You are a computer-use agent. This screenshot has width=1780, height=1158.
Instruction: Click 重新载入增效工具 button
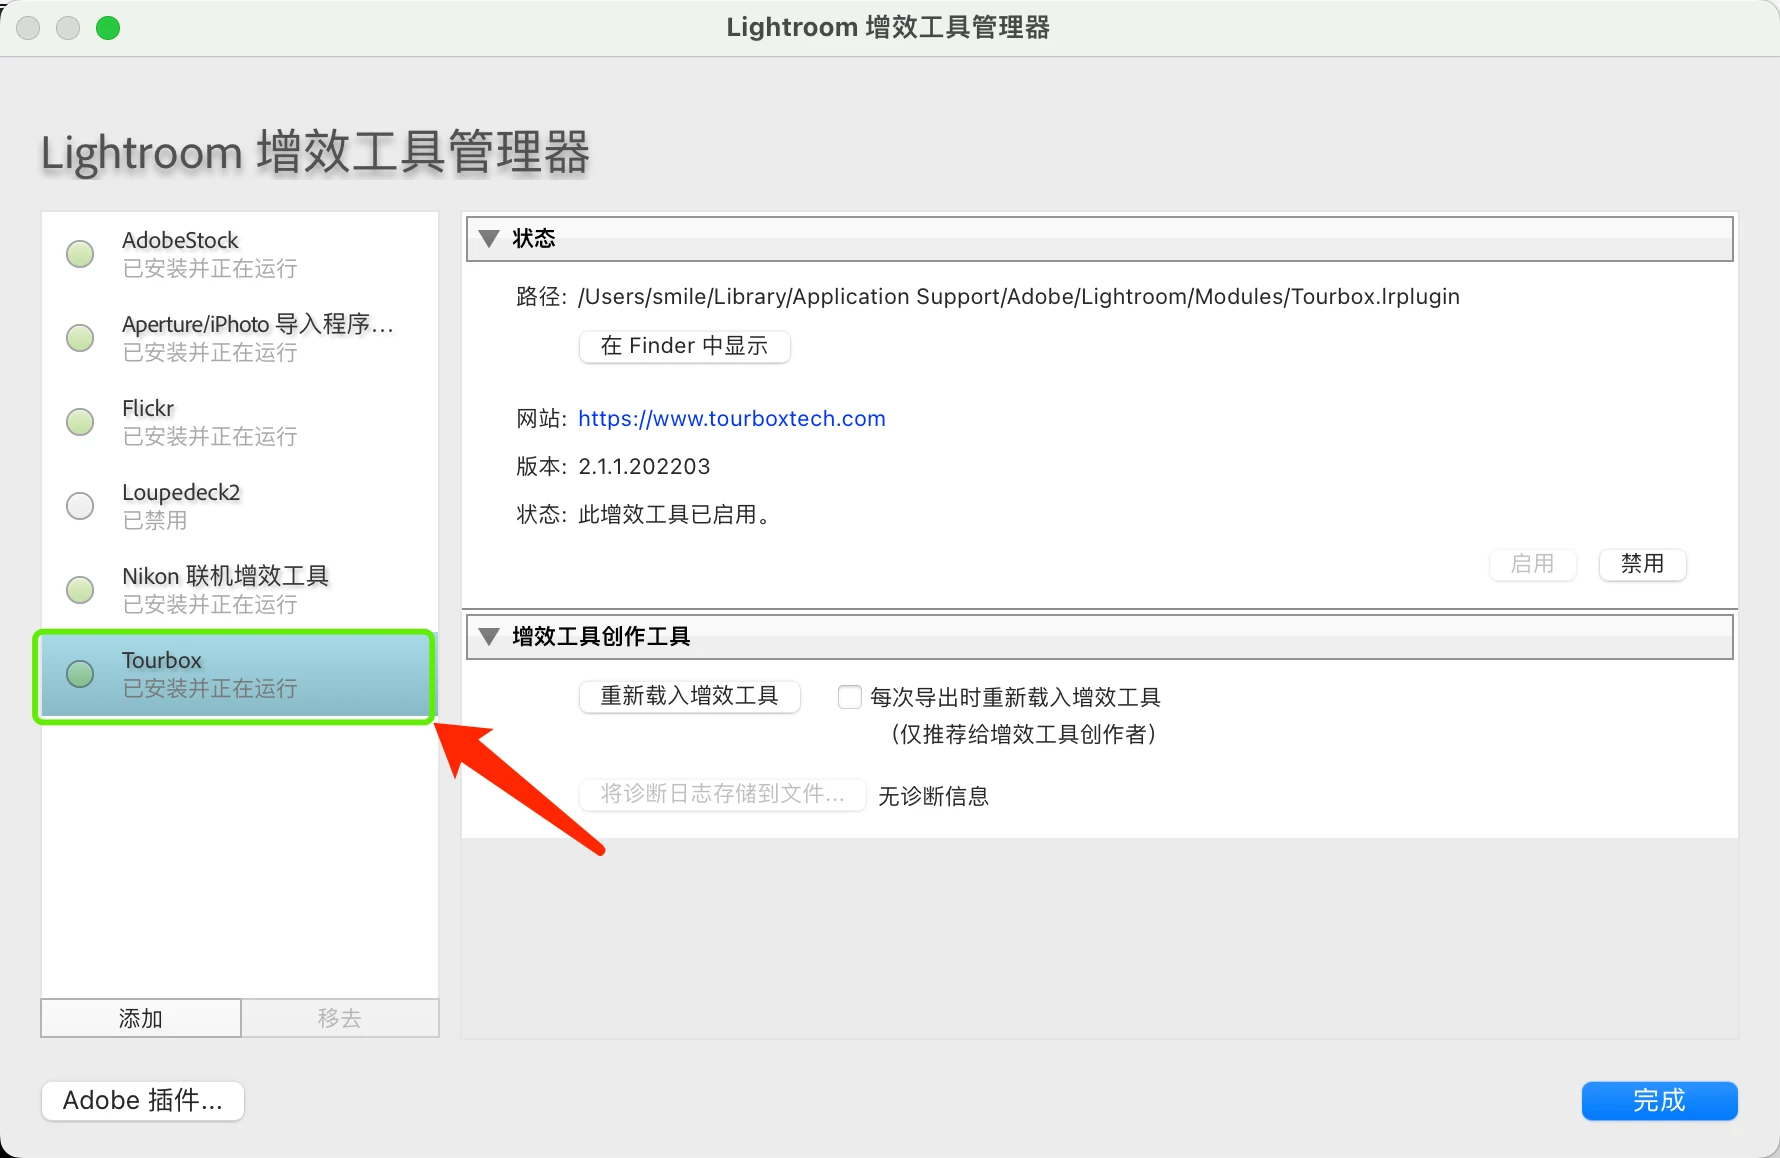[x=690, y=696]
